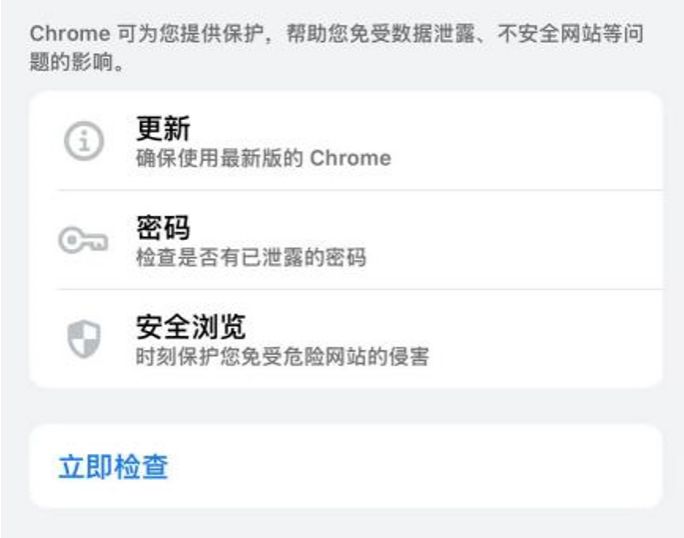Click the shield icon beside 安全浏览
The height and width of the screenshot is (538, 684).
84,339
